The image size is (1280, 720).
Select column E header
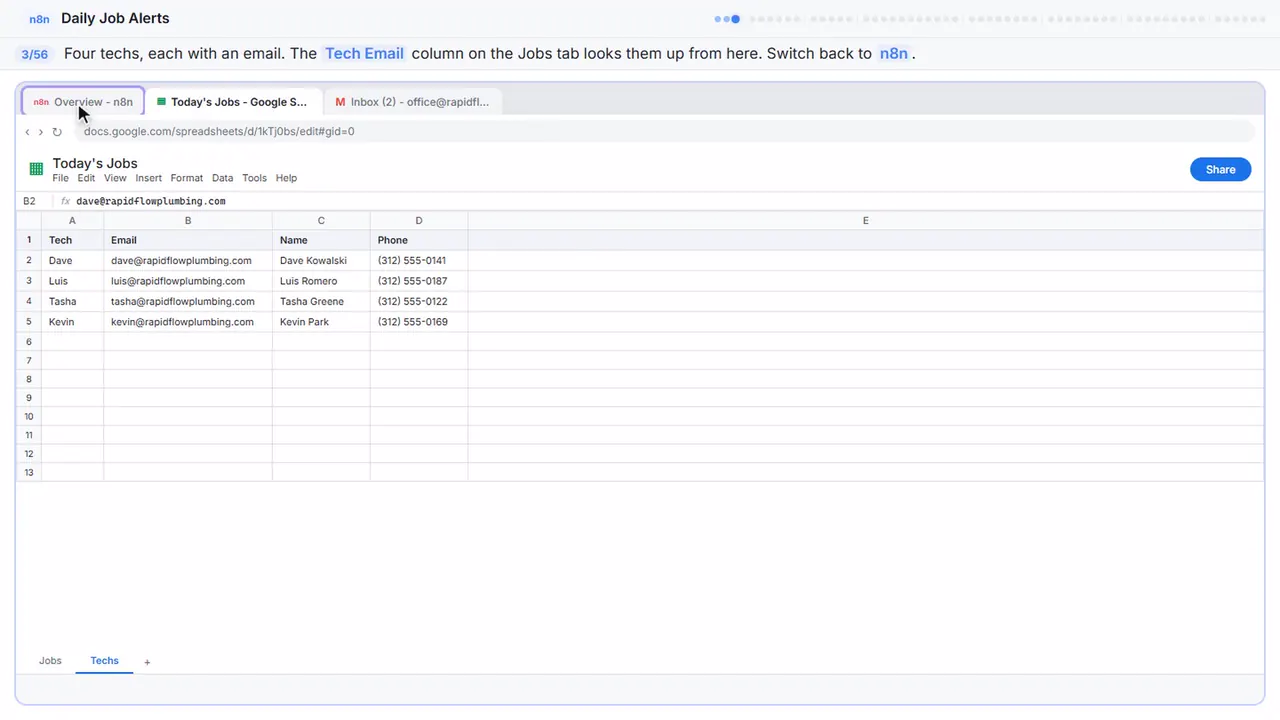pos(866,220)
